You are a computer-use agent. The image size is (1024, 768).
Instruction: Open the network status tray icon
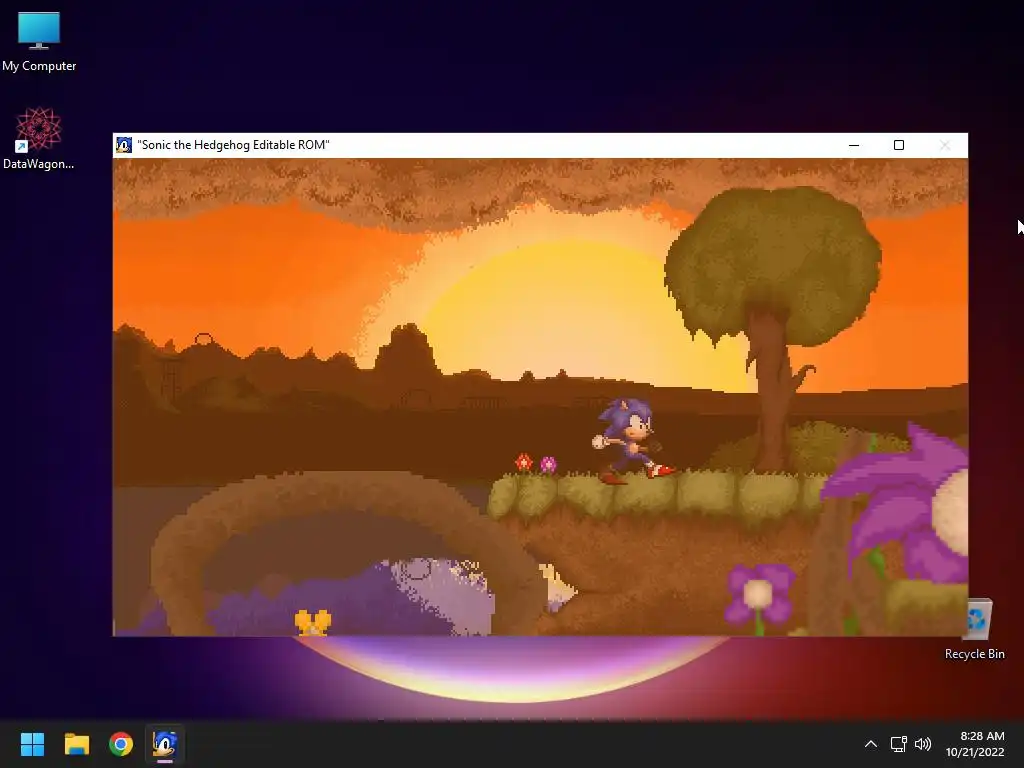[x=898, y=744]
